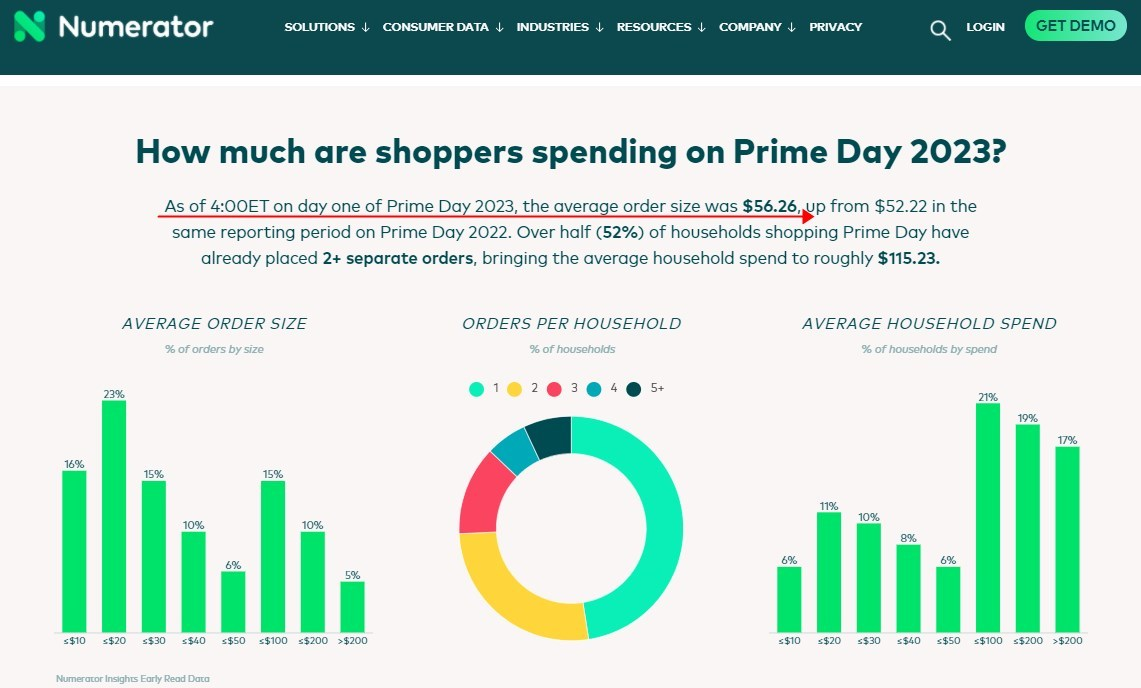Viewport: 1141px width, 688px height.
Task: Click the teal legend dot for 1 order
Action: pyautogui.click(x=477, y=389)
